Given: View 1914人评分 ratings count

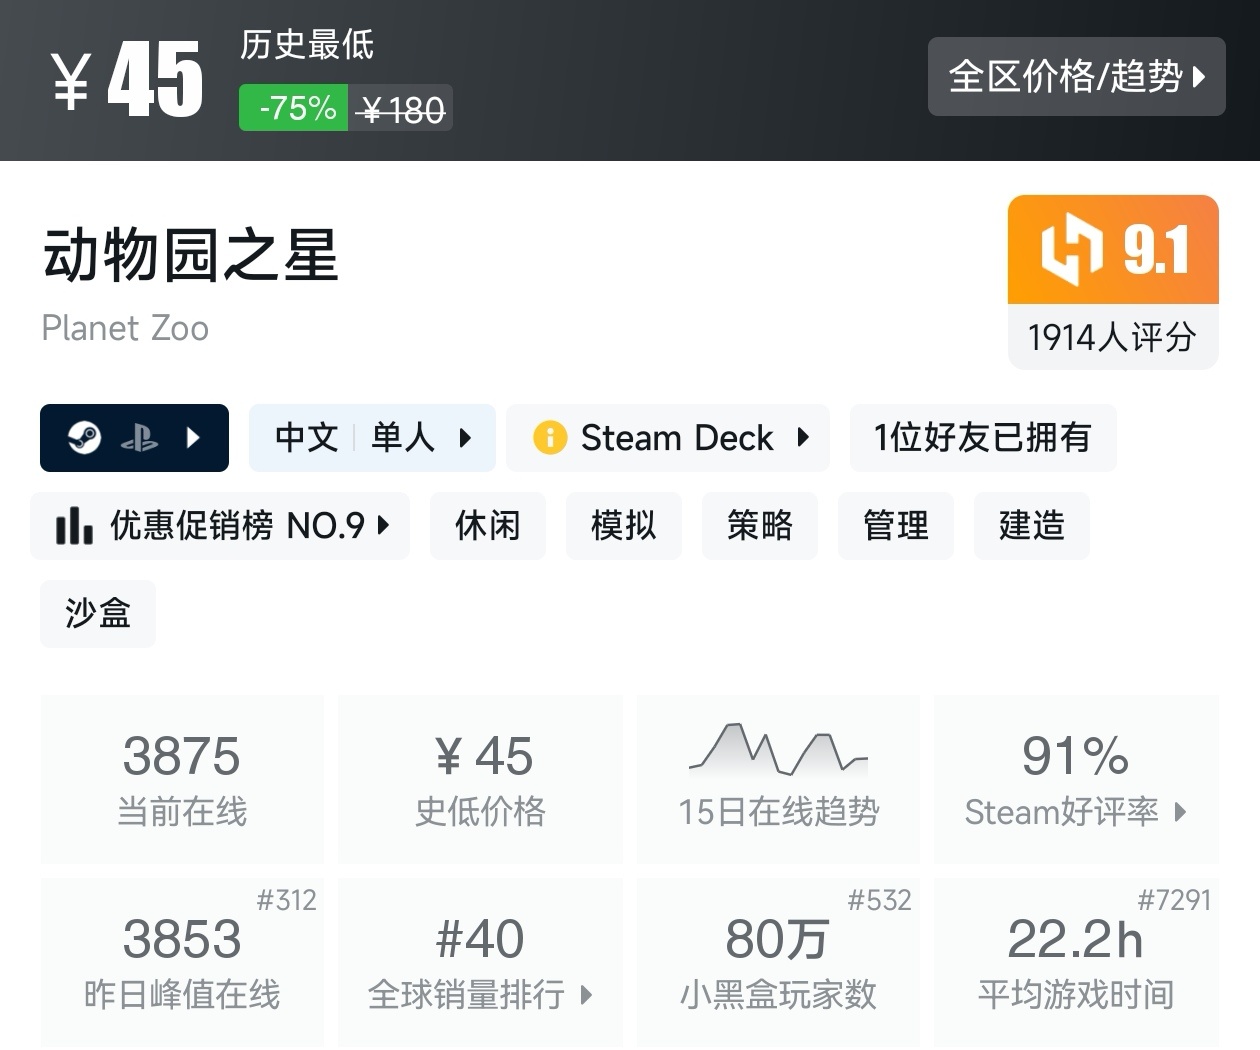Looking at the screenshot, I should coord(1112,337).
